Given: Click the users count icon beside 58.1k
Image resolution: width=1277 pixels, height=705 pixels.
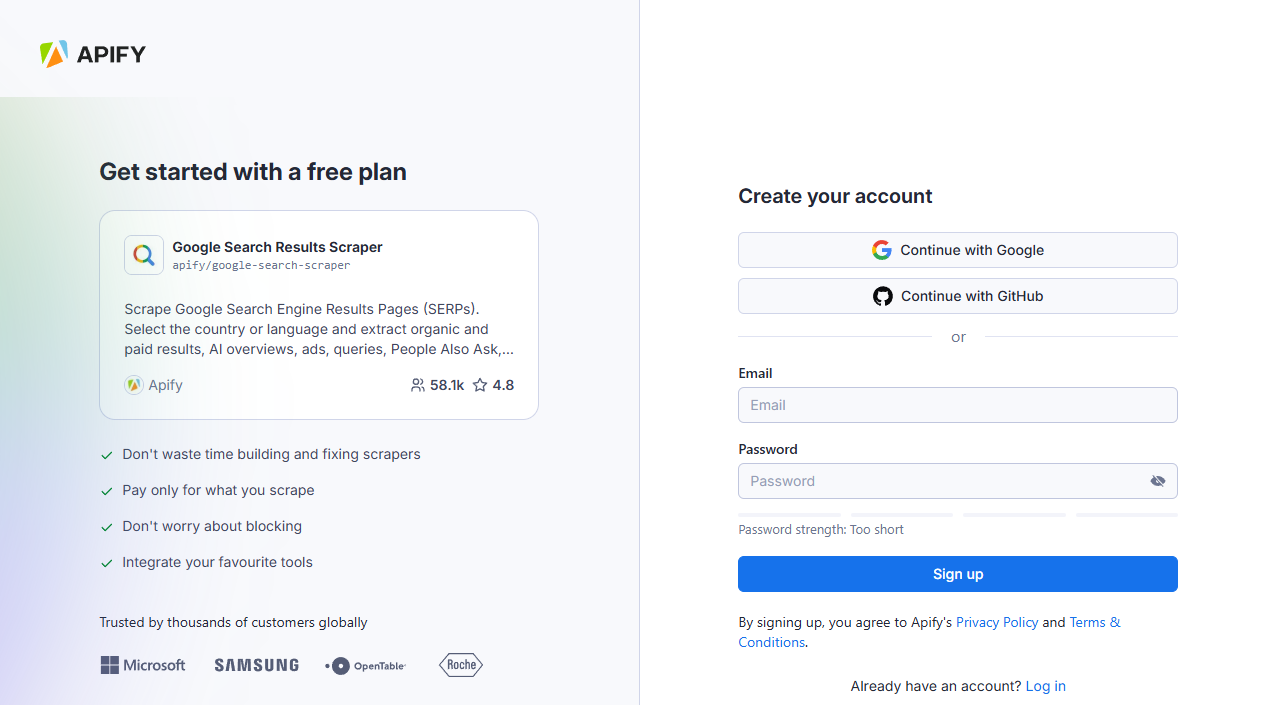Looking at the screenshot, I should coord(418,385).
